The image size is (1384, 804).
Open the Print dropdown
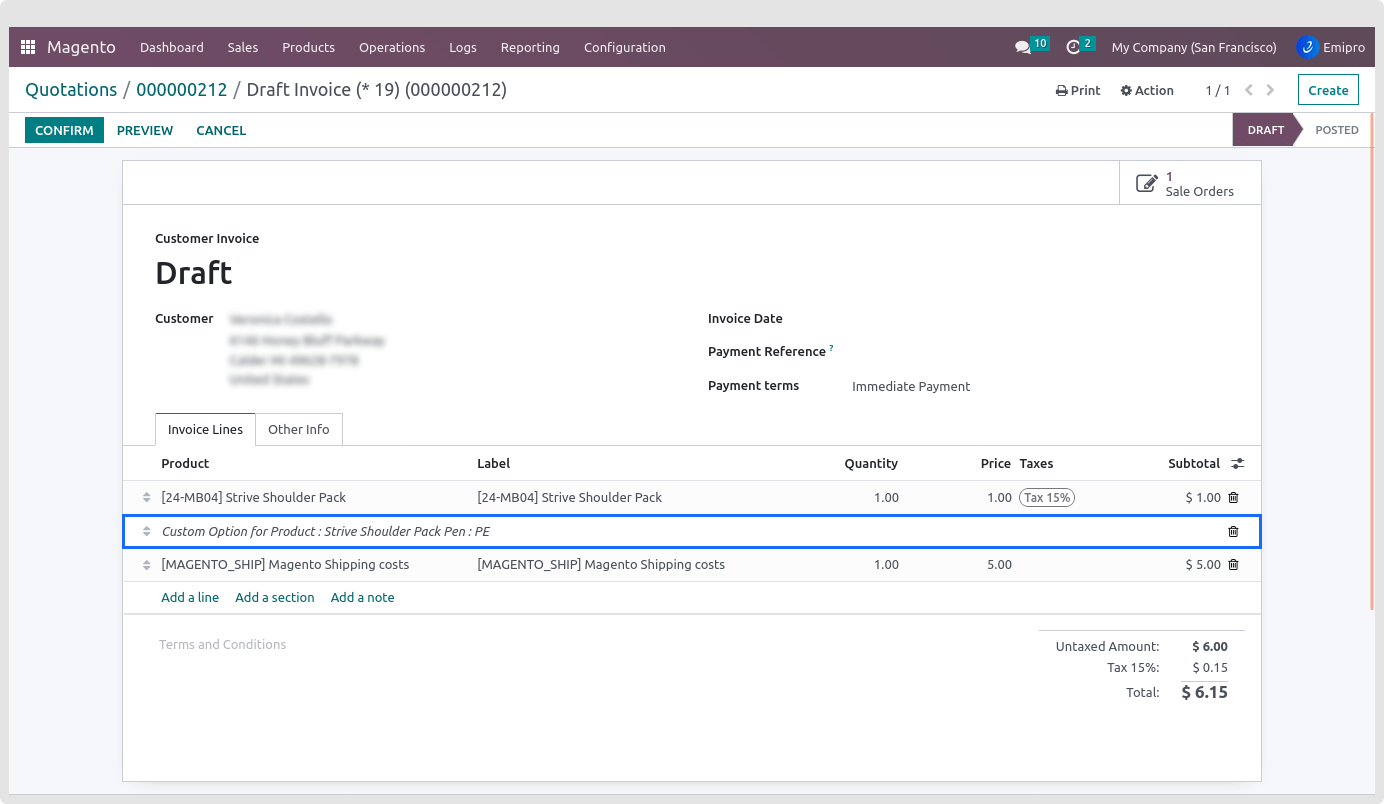point(1078,90)
